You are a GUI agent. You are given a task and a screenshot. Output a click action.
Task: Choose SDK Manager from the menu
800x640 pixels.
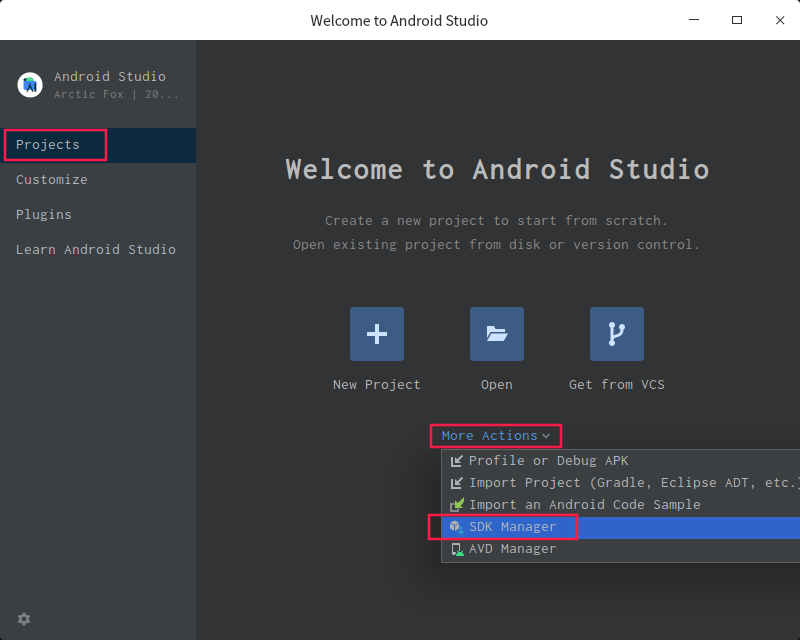(513, 527)
